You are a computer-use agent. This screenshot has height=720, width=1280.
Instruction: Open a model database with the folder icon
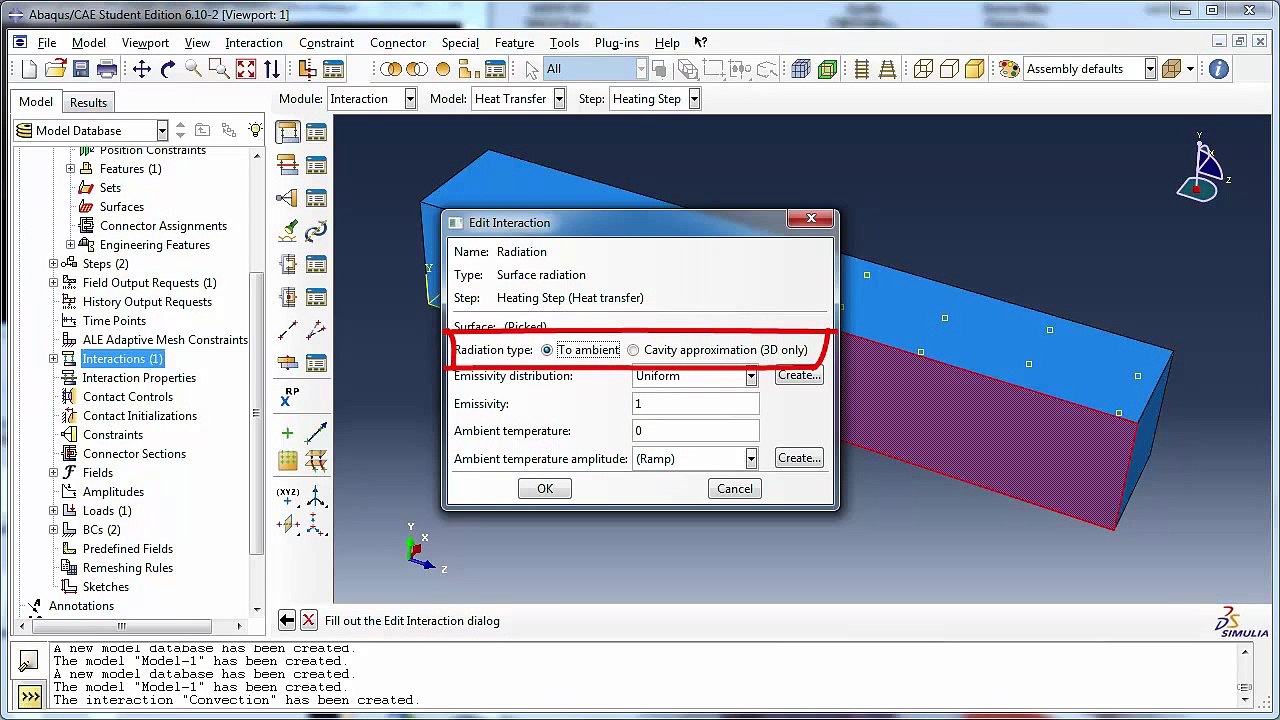pos(55,69)
